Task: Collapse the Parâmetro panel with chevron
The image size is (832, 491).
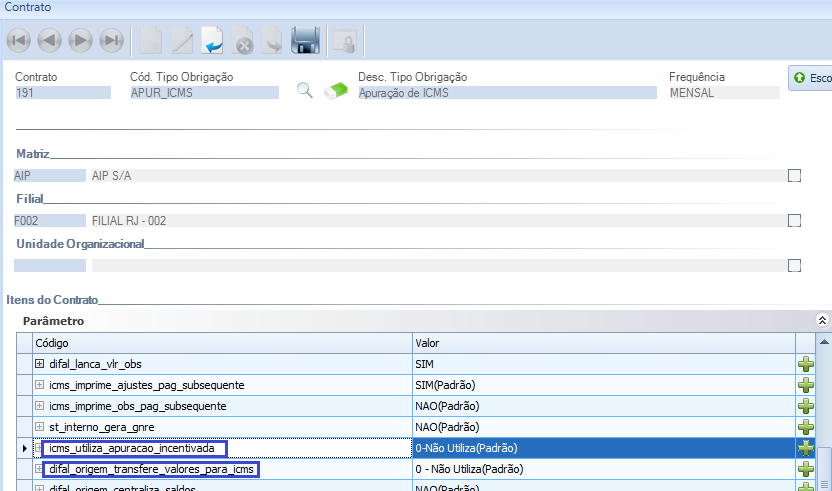Action: (822, 321)
